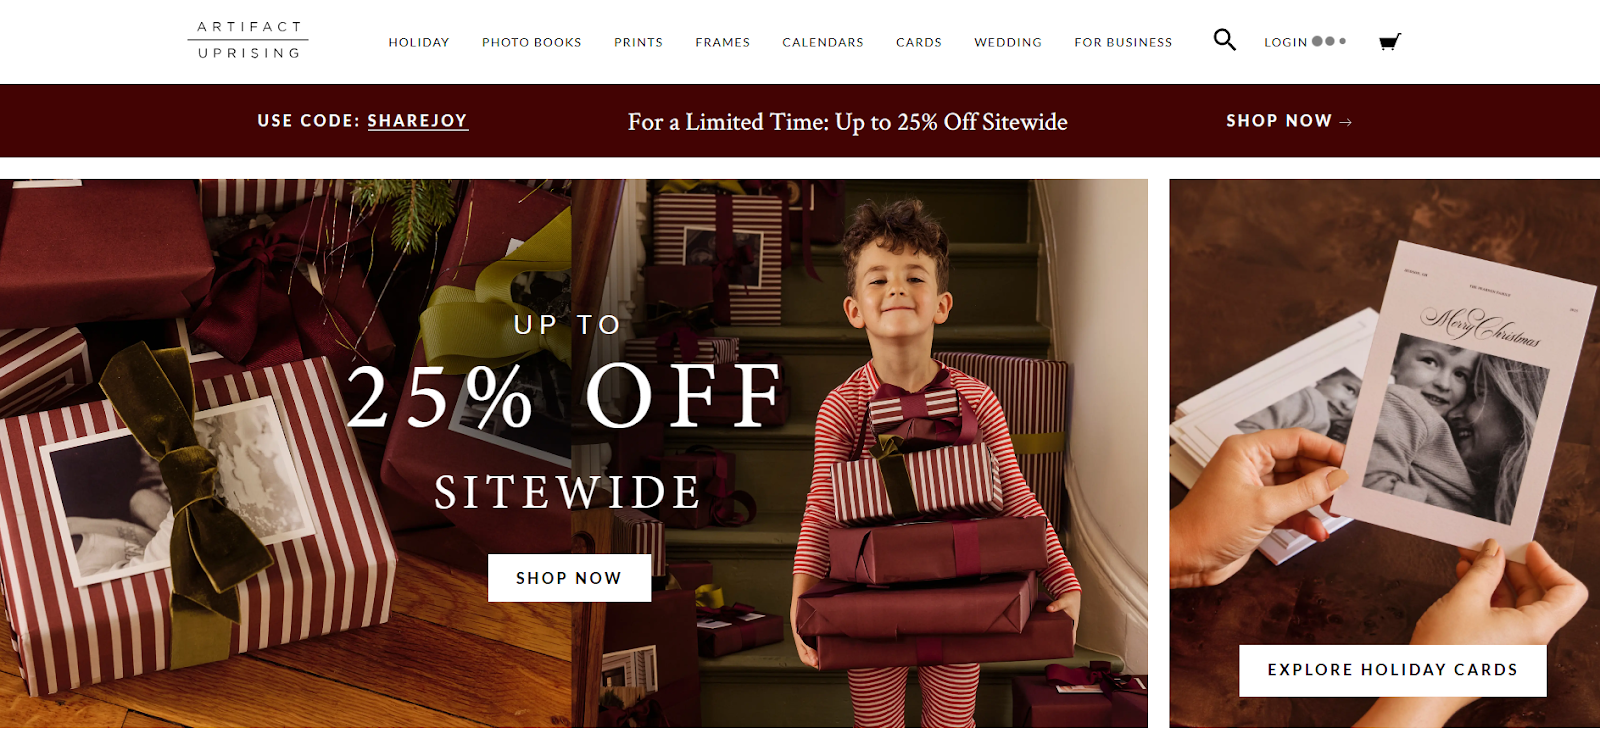Go to For Business section

[x=1123, y=42]
